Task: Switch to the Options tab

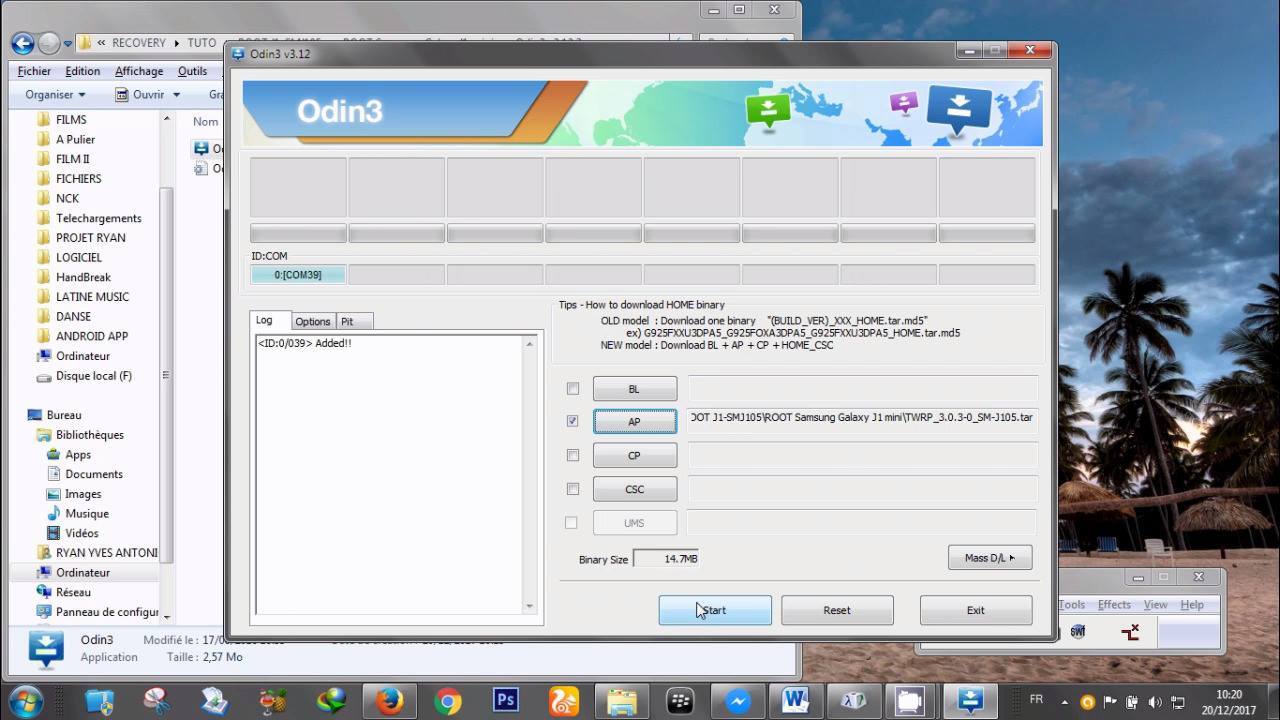Action: click(x=313, y=321)
